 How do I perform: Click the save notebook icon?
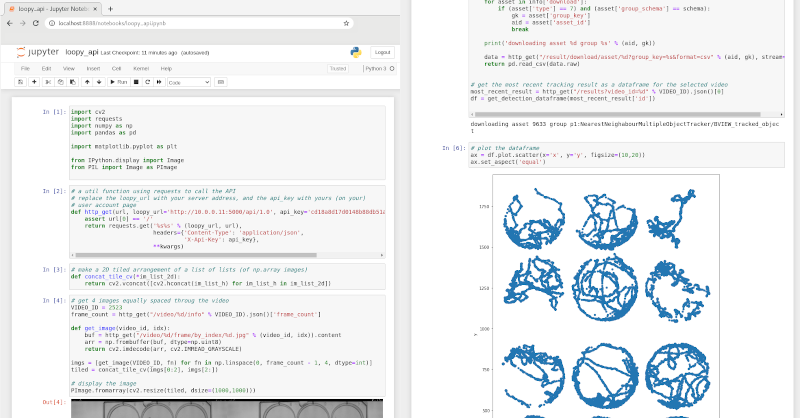click(x=21, y=81)
